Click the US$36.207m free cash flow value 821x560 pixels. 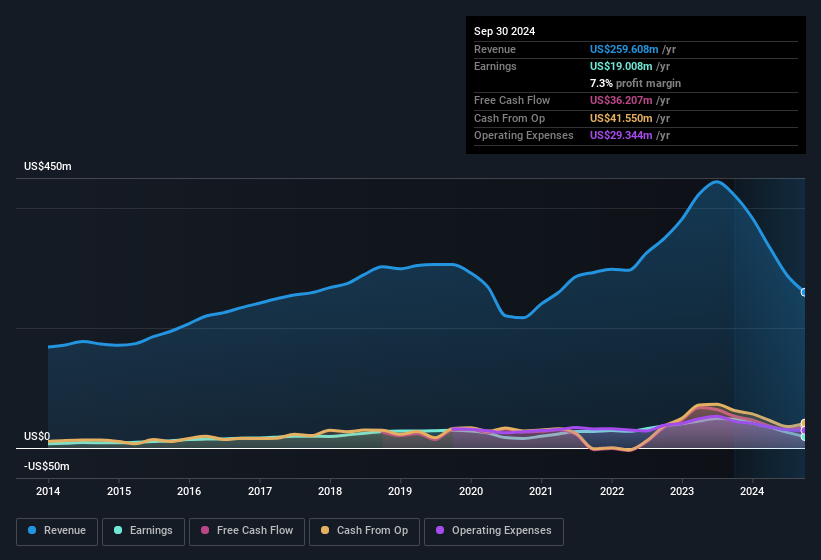tap(621, 100)
